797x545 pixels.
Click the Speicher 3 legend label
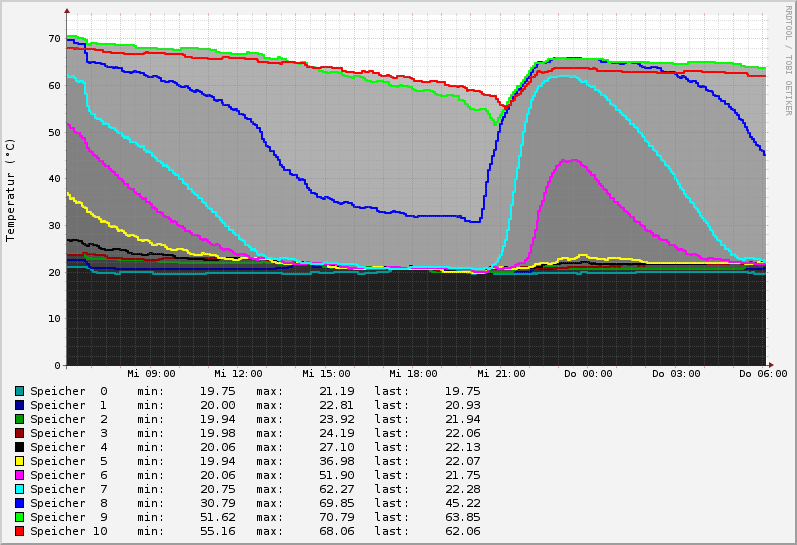[68, 433]
